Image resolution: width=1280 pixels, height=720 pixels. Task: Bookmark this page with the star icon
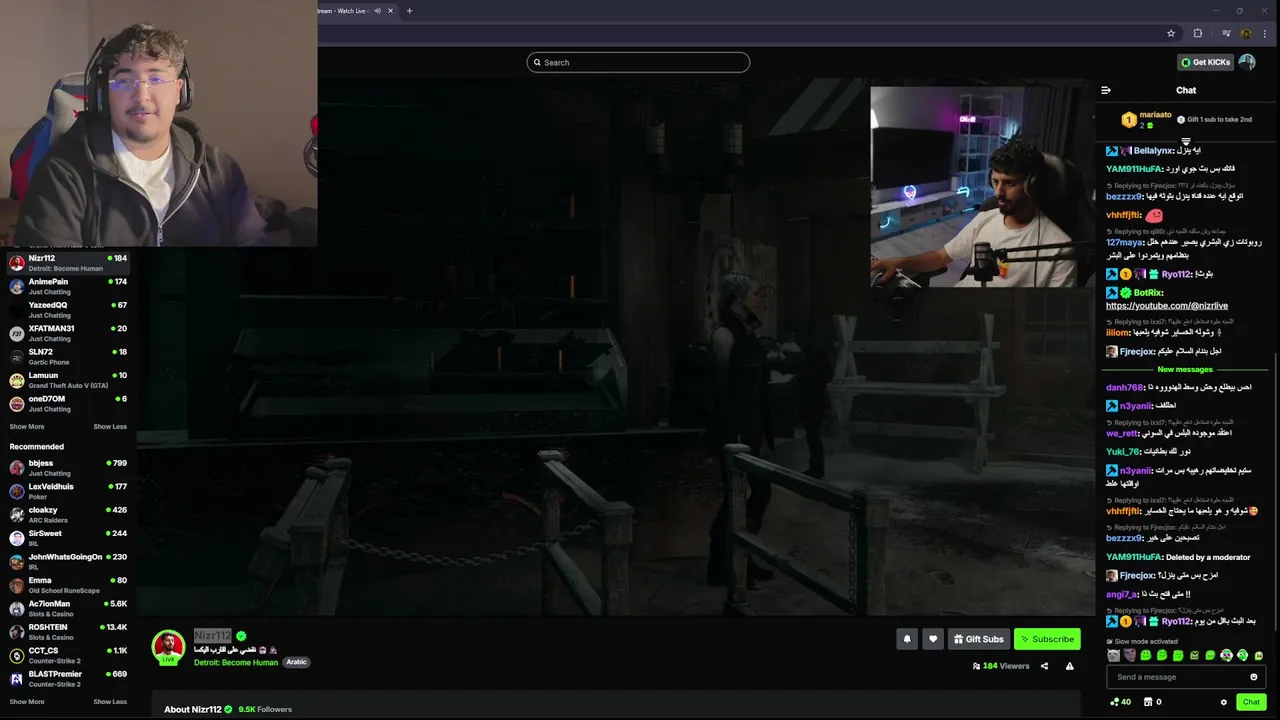[1171, 33]
